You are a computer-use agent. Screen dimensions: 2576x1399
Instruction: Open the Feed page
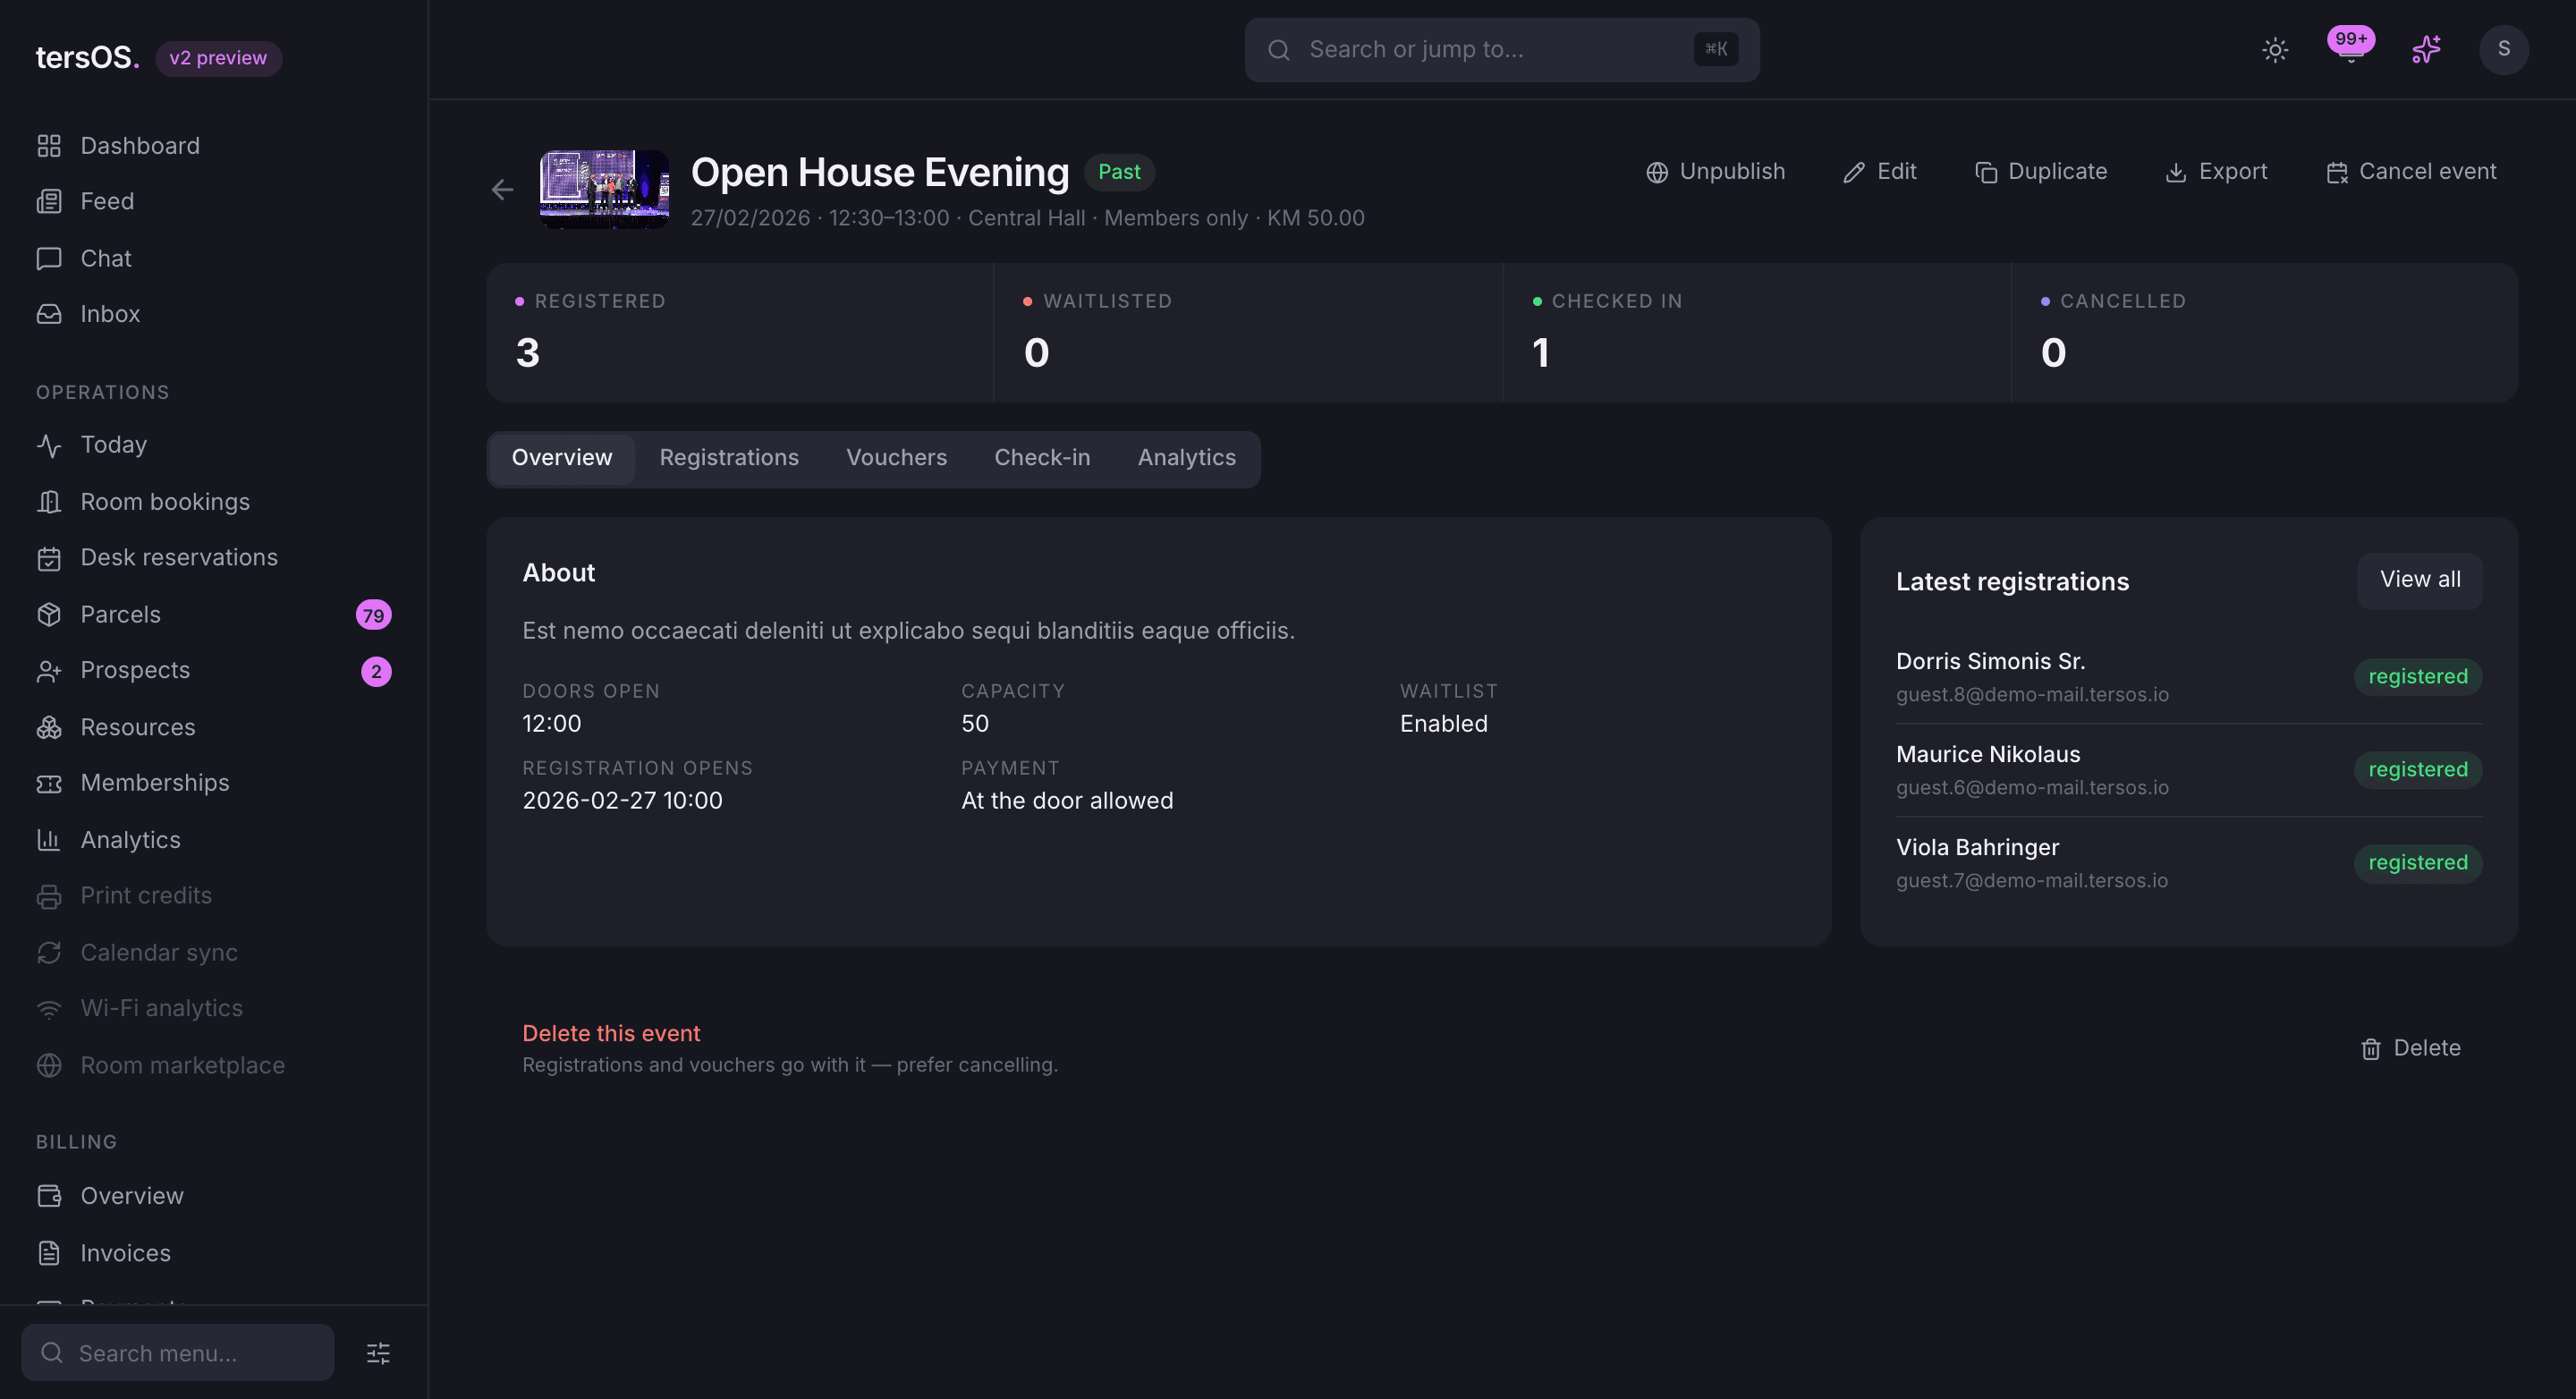click(x=214, y=202)
